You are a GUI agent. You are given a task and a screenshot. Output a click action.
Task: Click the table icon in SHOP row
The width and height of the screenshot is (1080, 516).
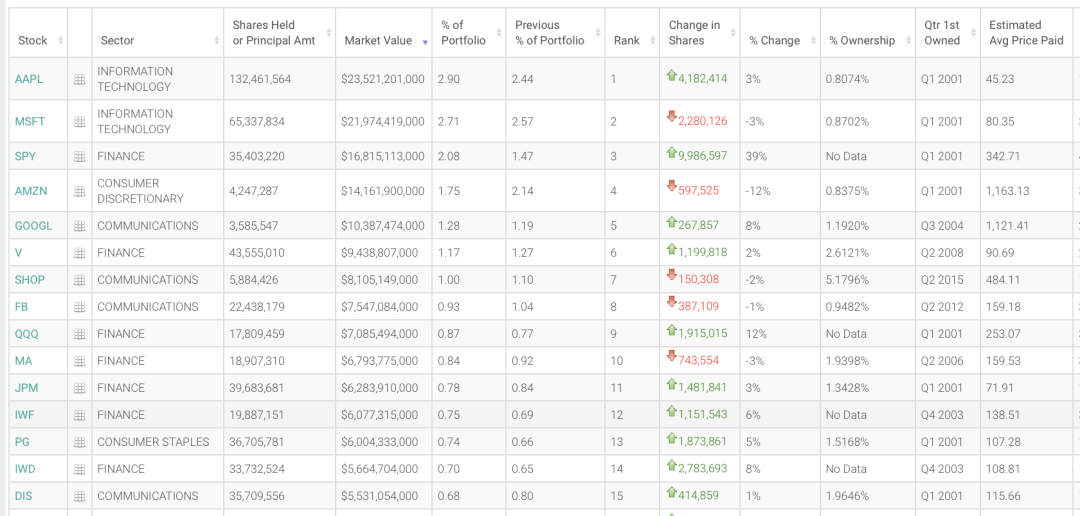(80, 280)
